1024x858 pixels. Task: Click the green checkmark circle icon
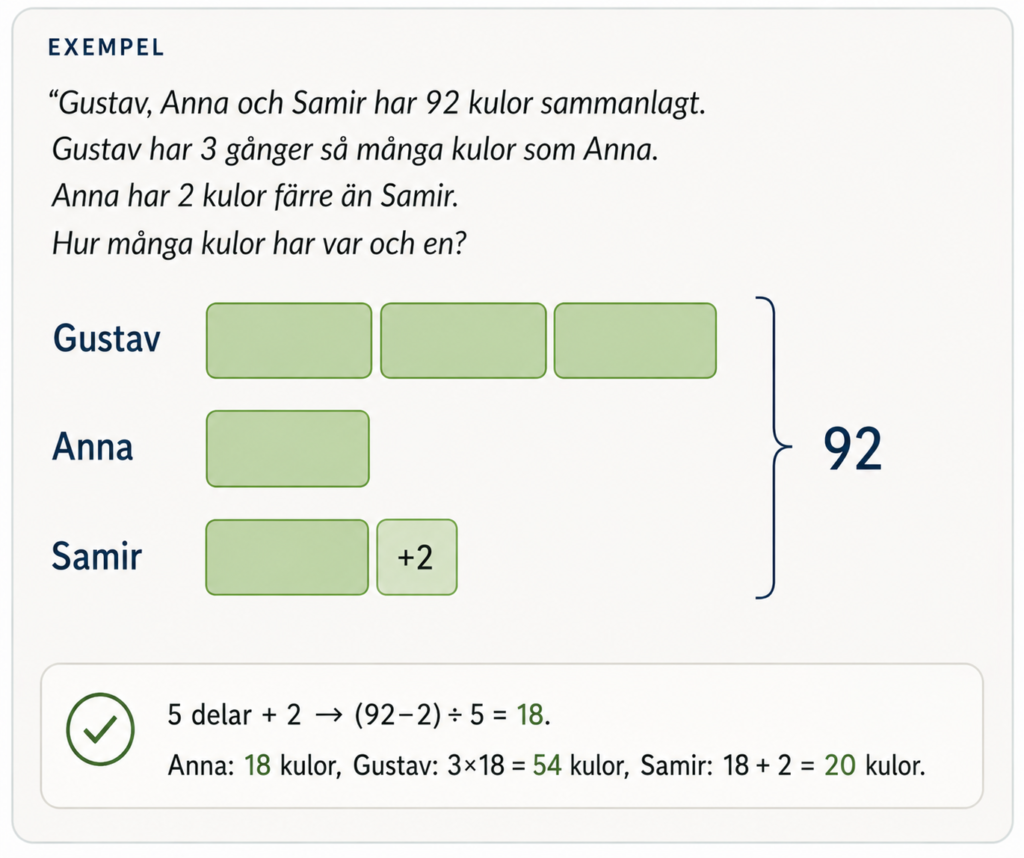(100, 729)
